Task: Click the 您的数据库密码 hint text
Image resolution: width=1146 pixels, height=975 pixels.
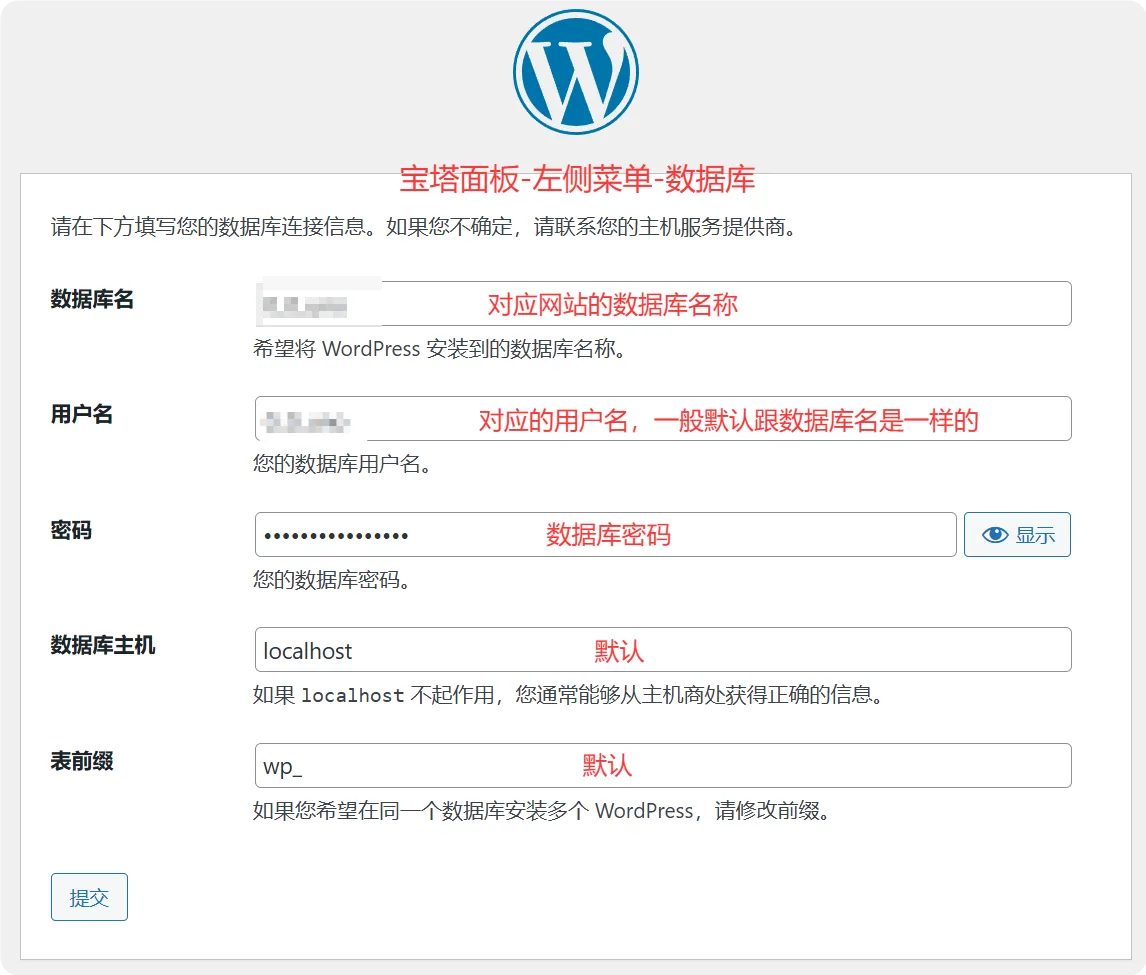Action: click(x=331, y=581)
